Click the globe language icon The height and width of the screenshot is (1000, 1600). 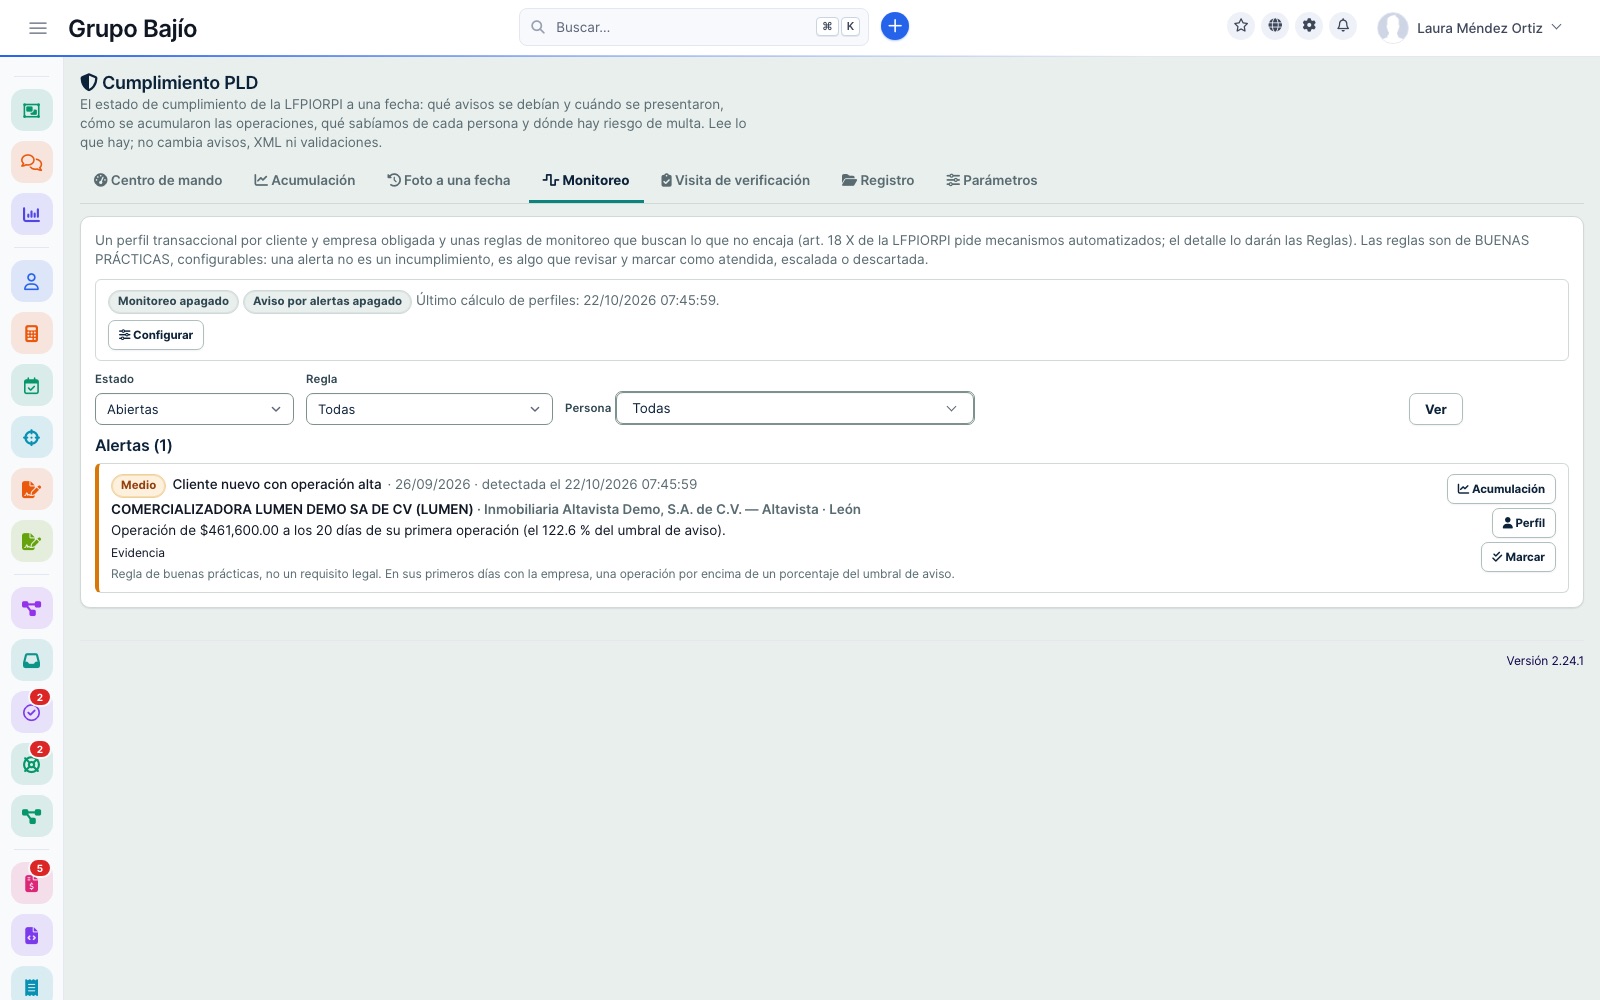[1275, 26]
